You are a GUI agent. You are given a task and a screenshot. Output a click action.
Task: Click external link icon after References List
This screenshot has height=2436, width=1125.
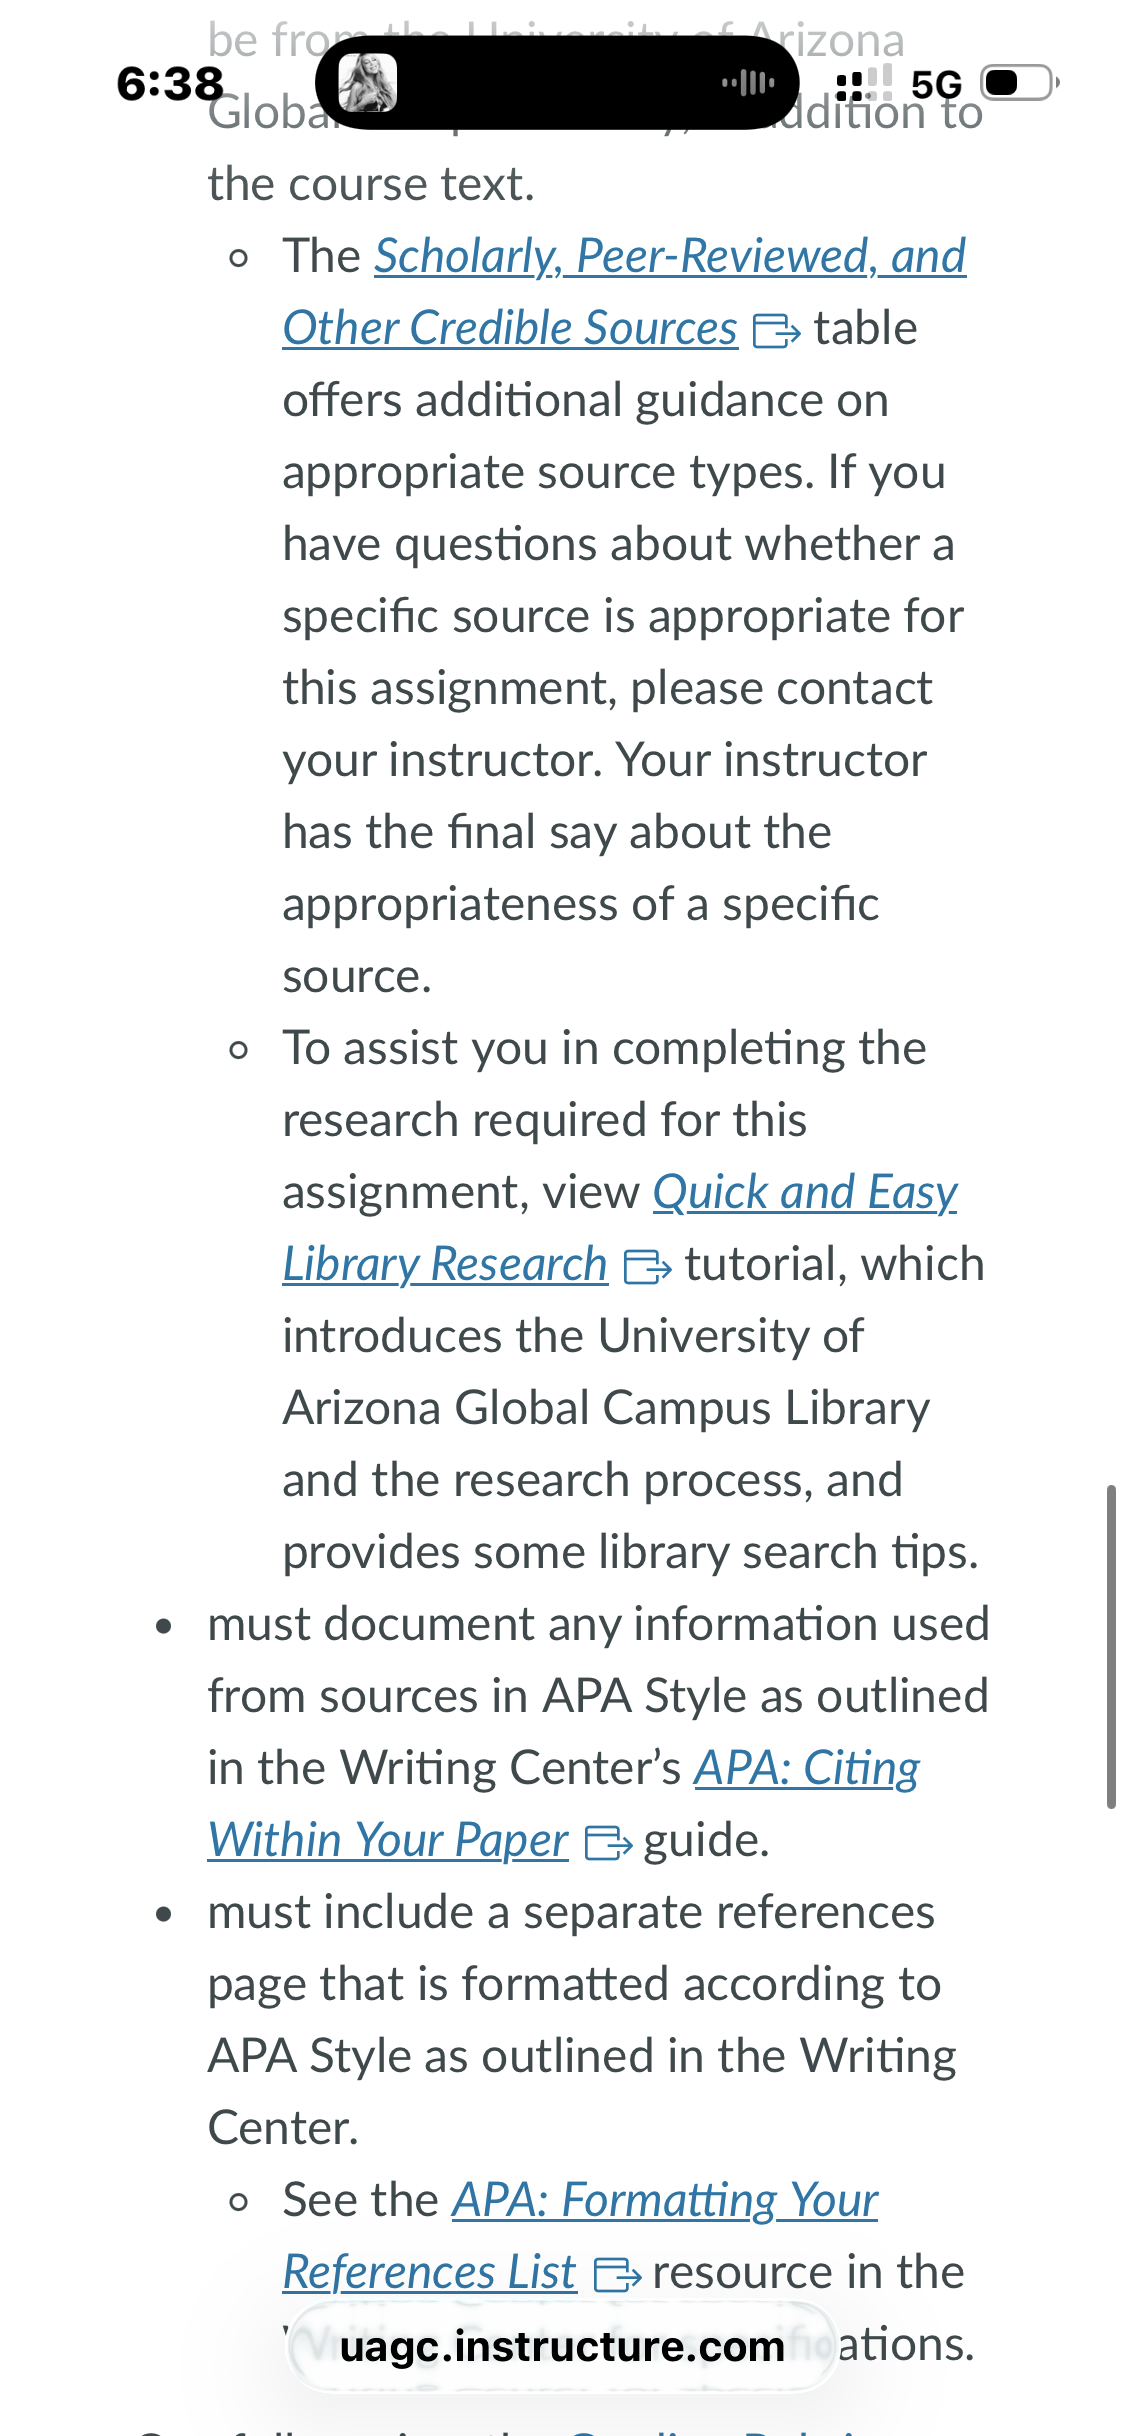617,2275
